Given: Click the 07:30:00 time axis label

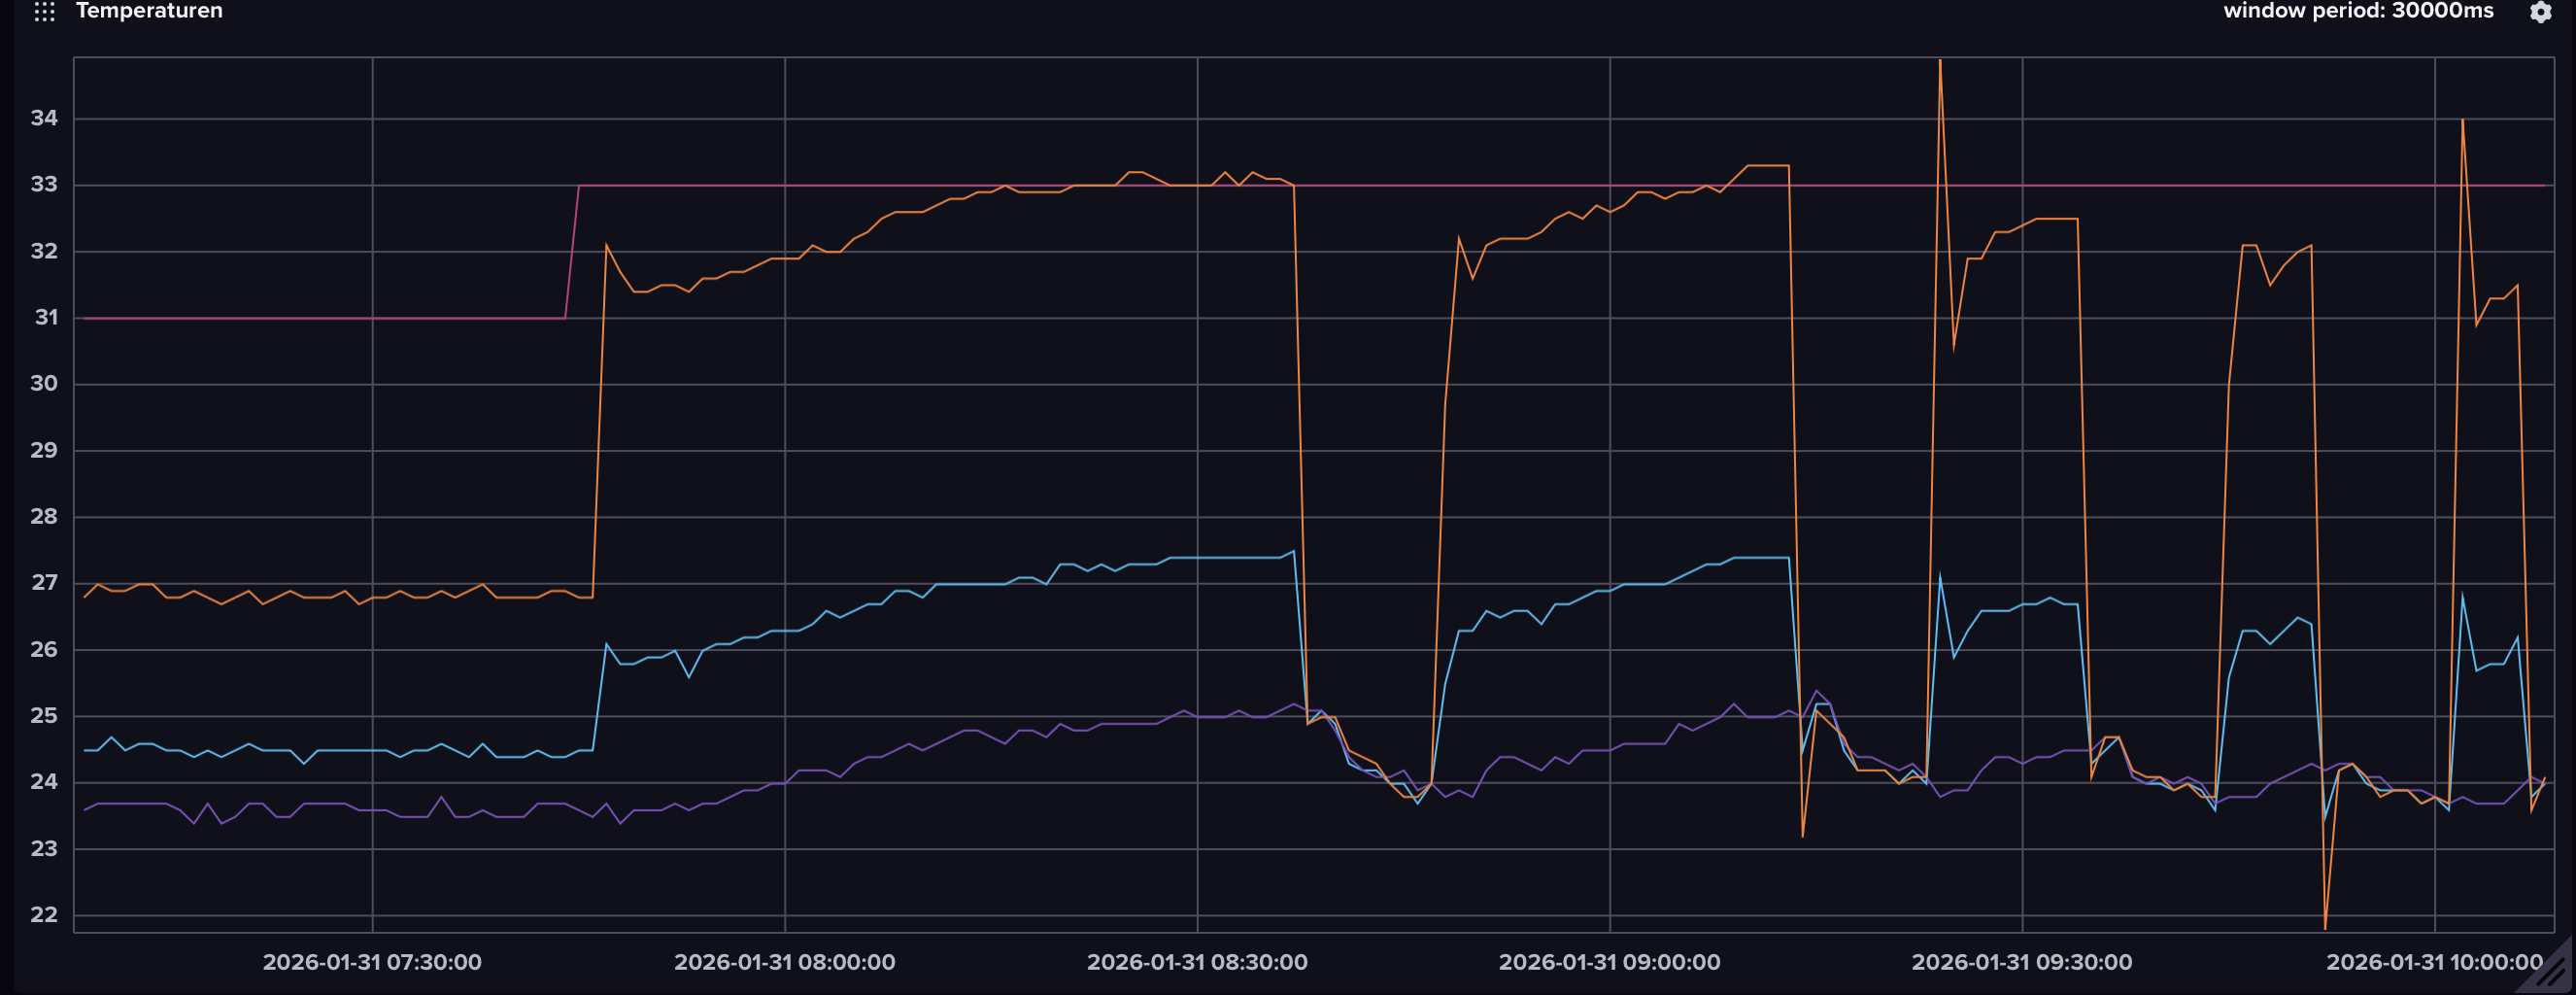Looking at the screenshot, I should pyautogui.click(x=371, y=962).
